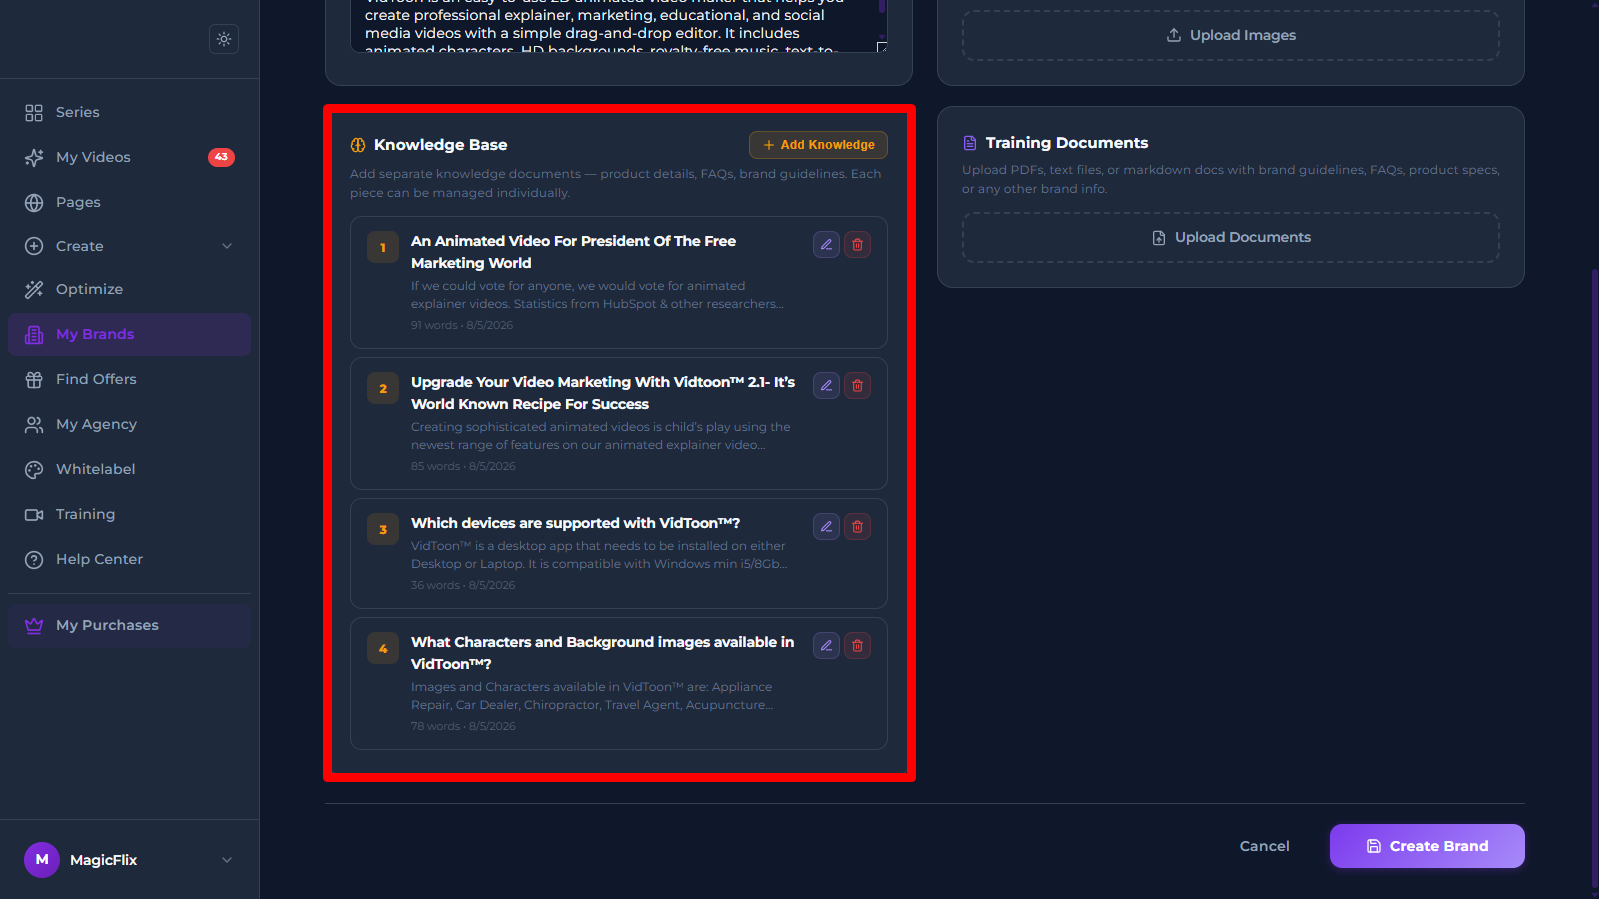Click the Training Documents heading
The image size is (1599, 899).
pyautogui.click(x=1067, y=143)
